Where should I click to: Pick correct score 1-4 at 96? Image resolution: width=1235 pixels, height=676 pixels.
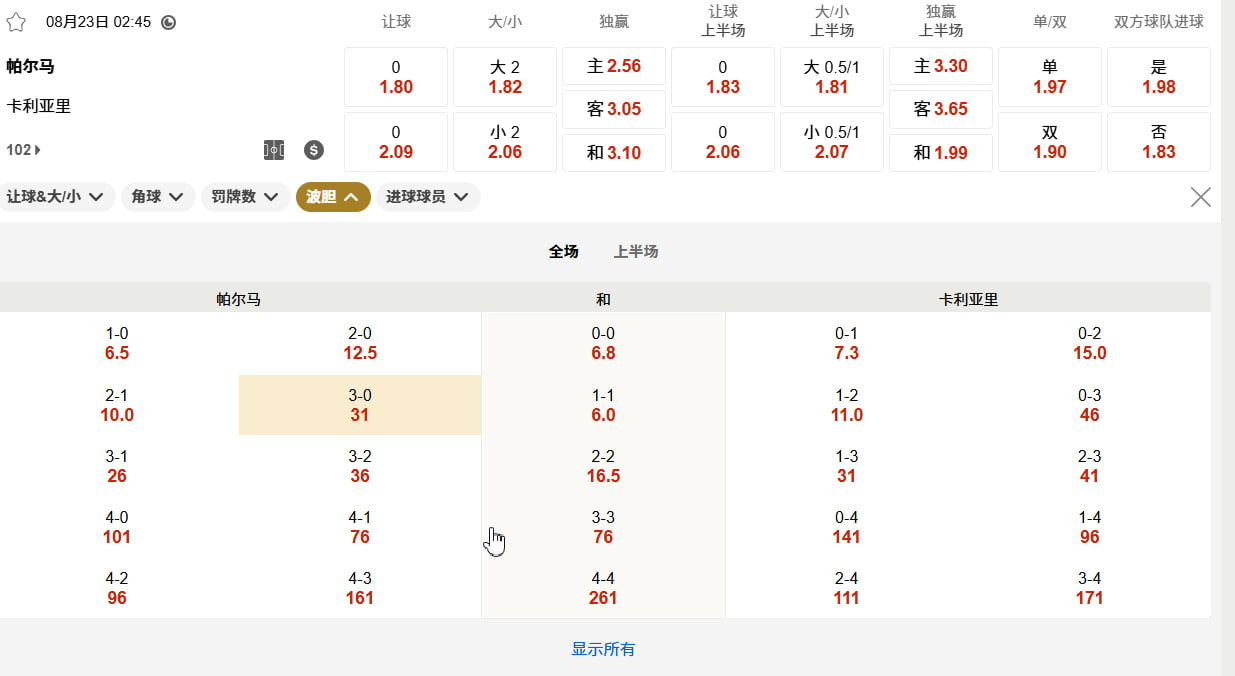[x=1090, y=527]
